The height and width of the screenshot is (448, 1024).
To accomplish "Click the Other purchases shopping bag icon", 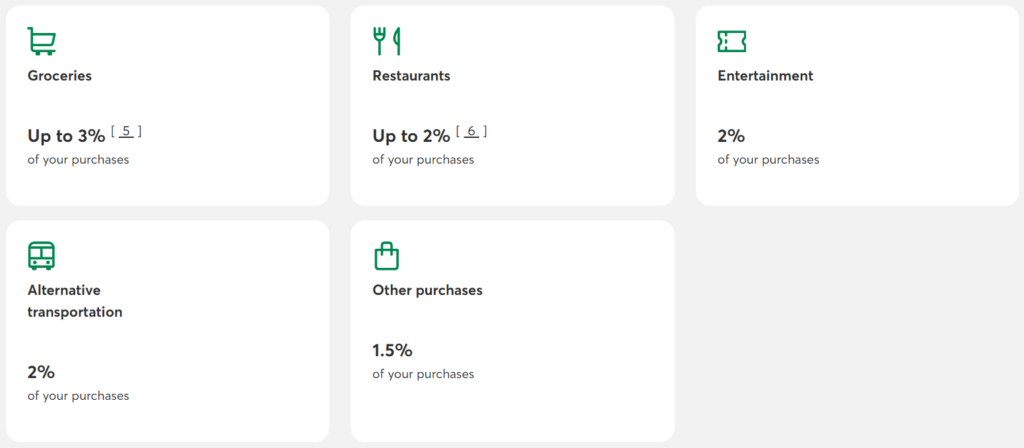I will pyautogui.click(x=386, y=256).
